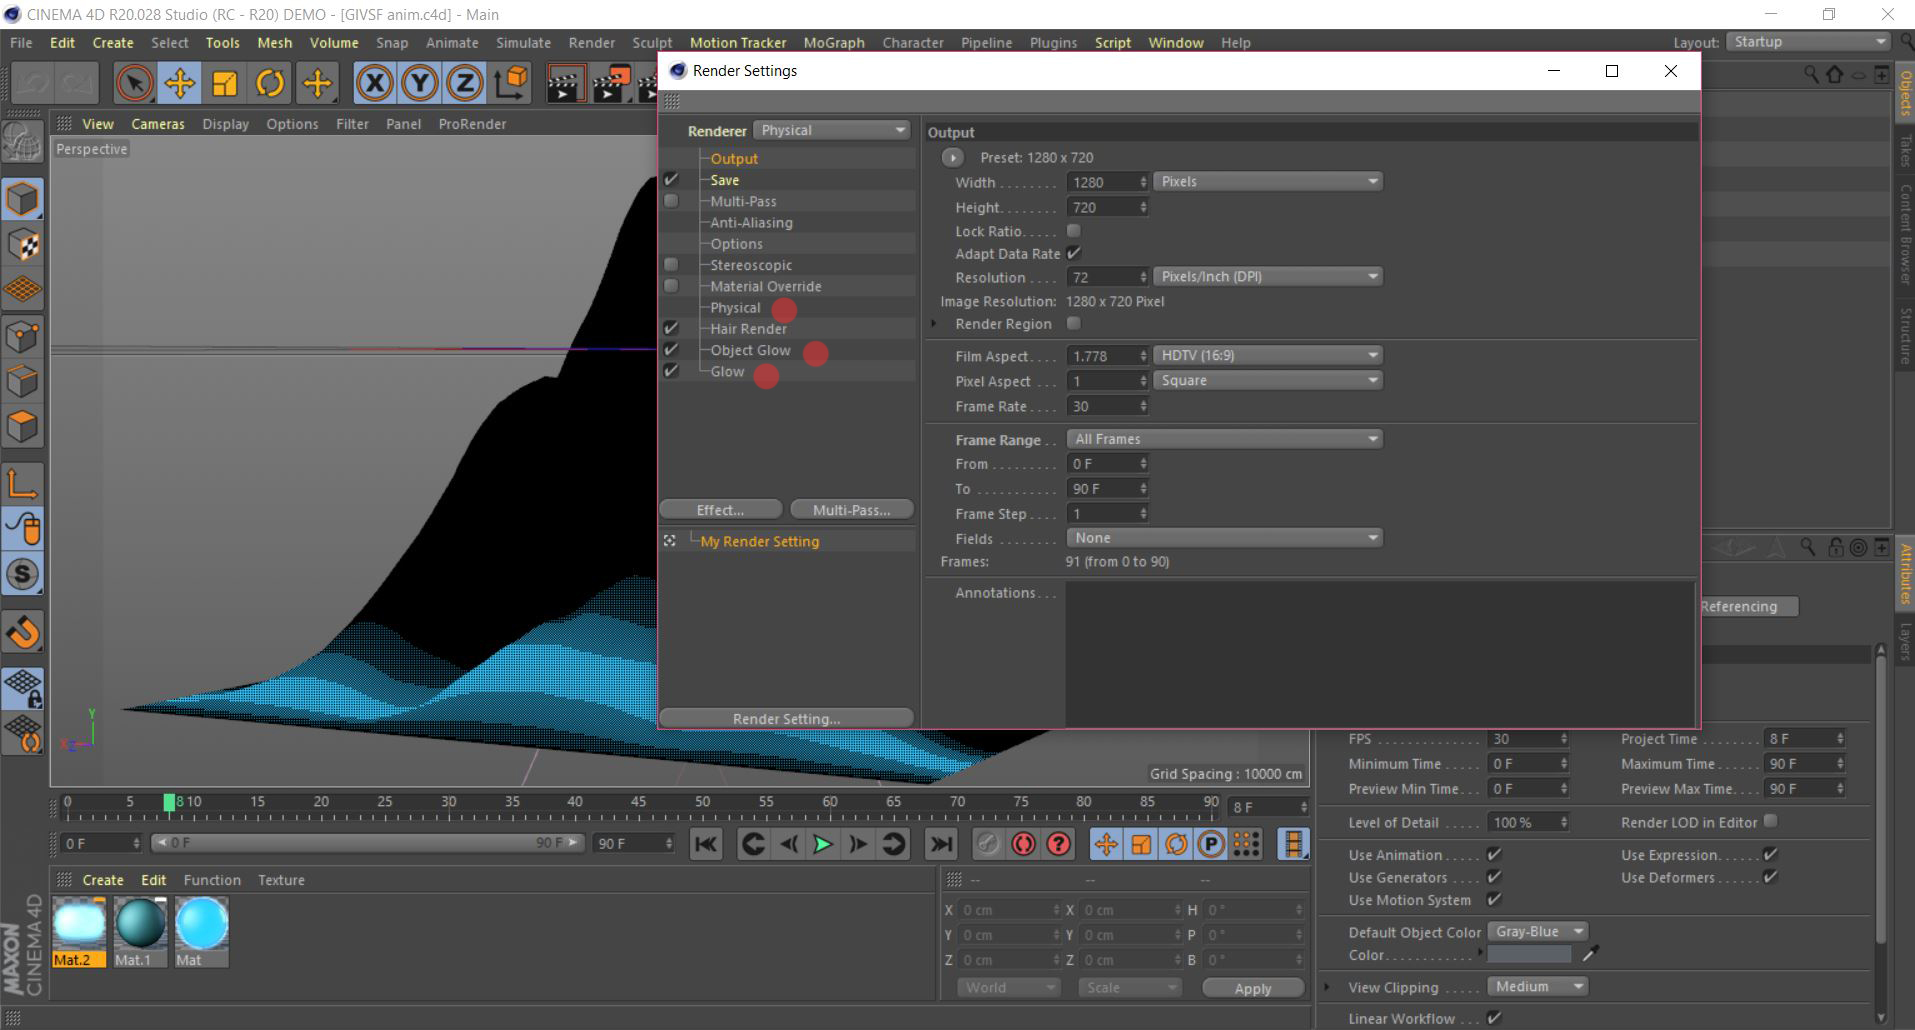Enable the Lock Ratio checkbox

[1074, 231]
